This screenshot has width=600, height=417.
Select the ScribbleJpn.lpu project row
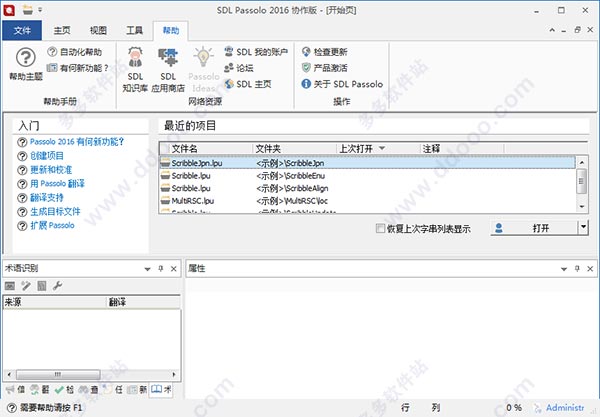click(367, 163)
